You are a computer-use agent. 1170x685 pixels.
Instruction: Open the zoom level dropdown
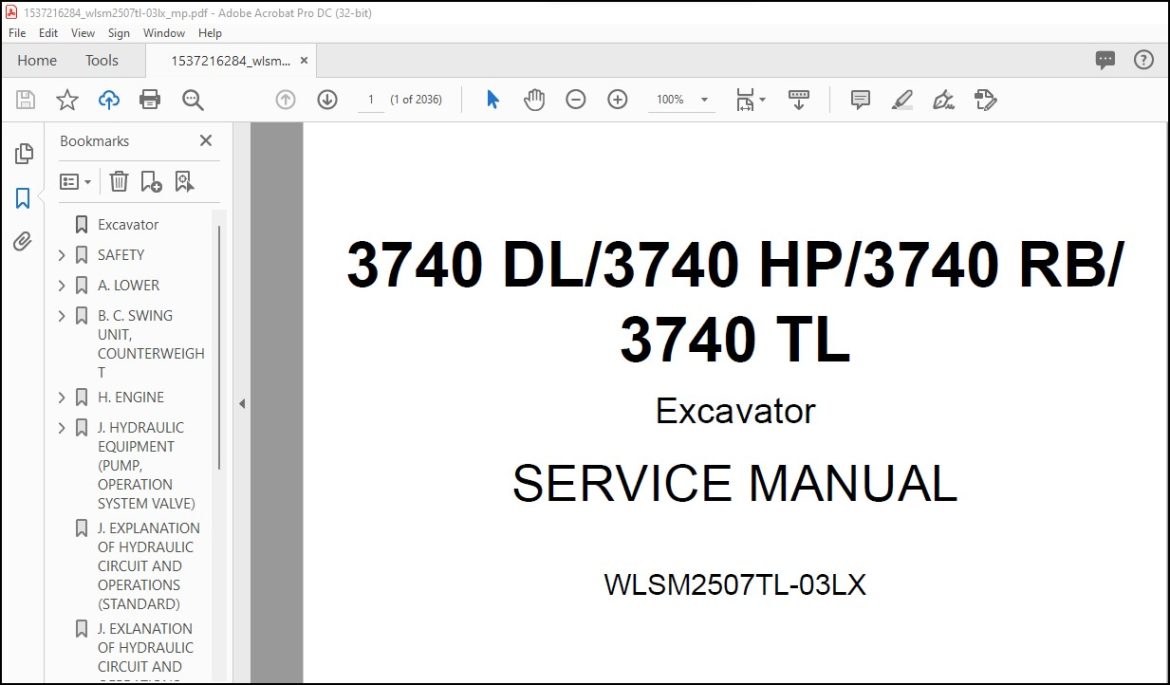click(x=704, y=100)
